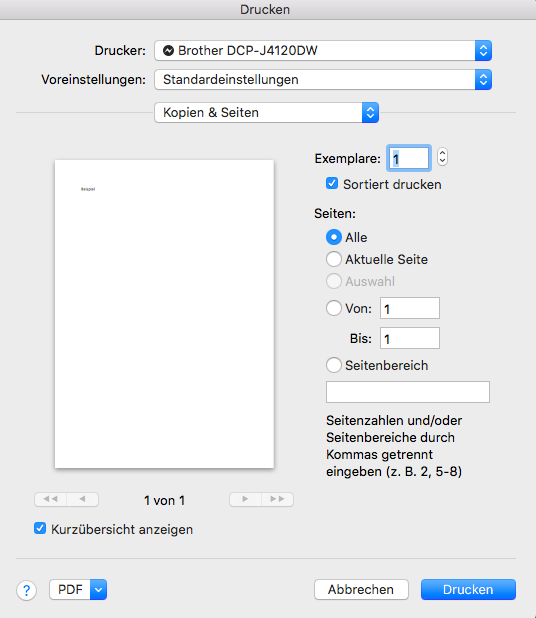Open PDF dropdown arrow menu

(x=99, y=590)
